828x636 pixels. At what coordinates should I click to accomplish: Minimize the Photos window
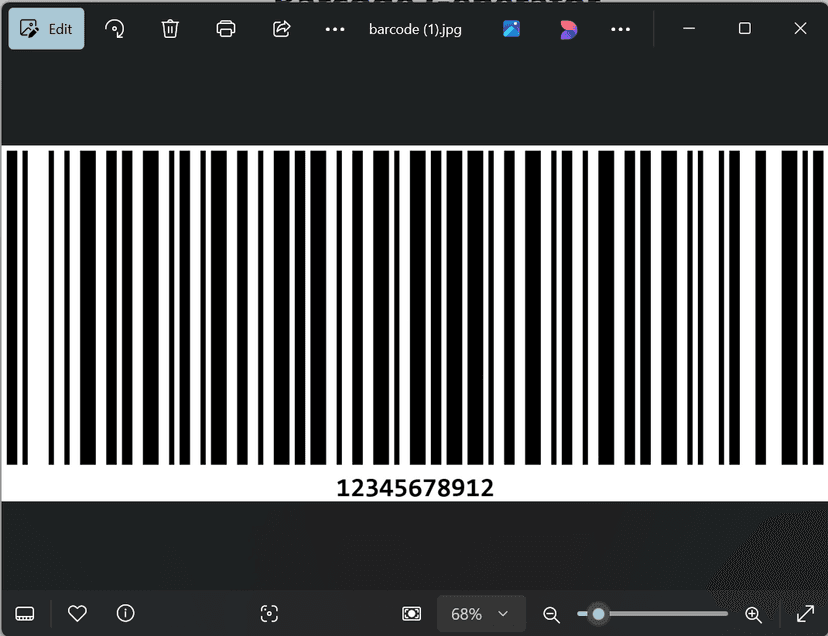click(689, 29)
